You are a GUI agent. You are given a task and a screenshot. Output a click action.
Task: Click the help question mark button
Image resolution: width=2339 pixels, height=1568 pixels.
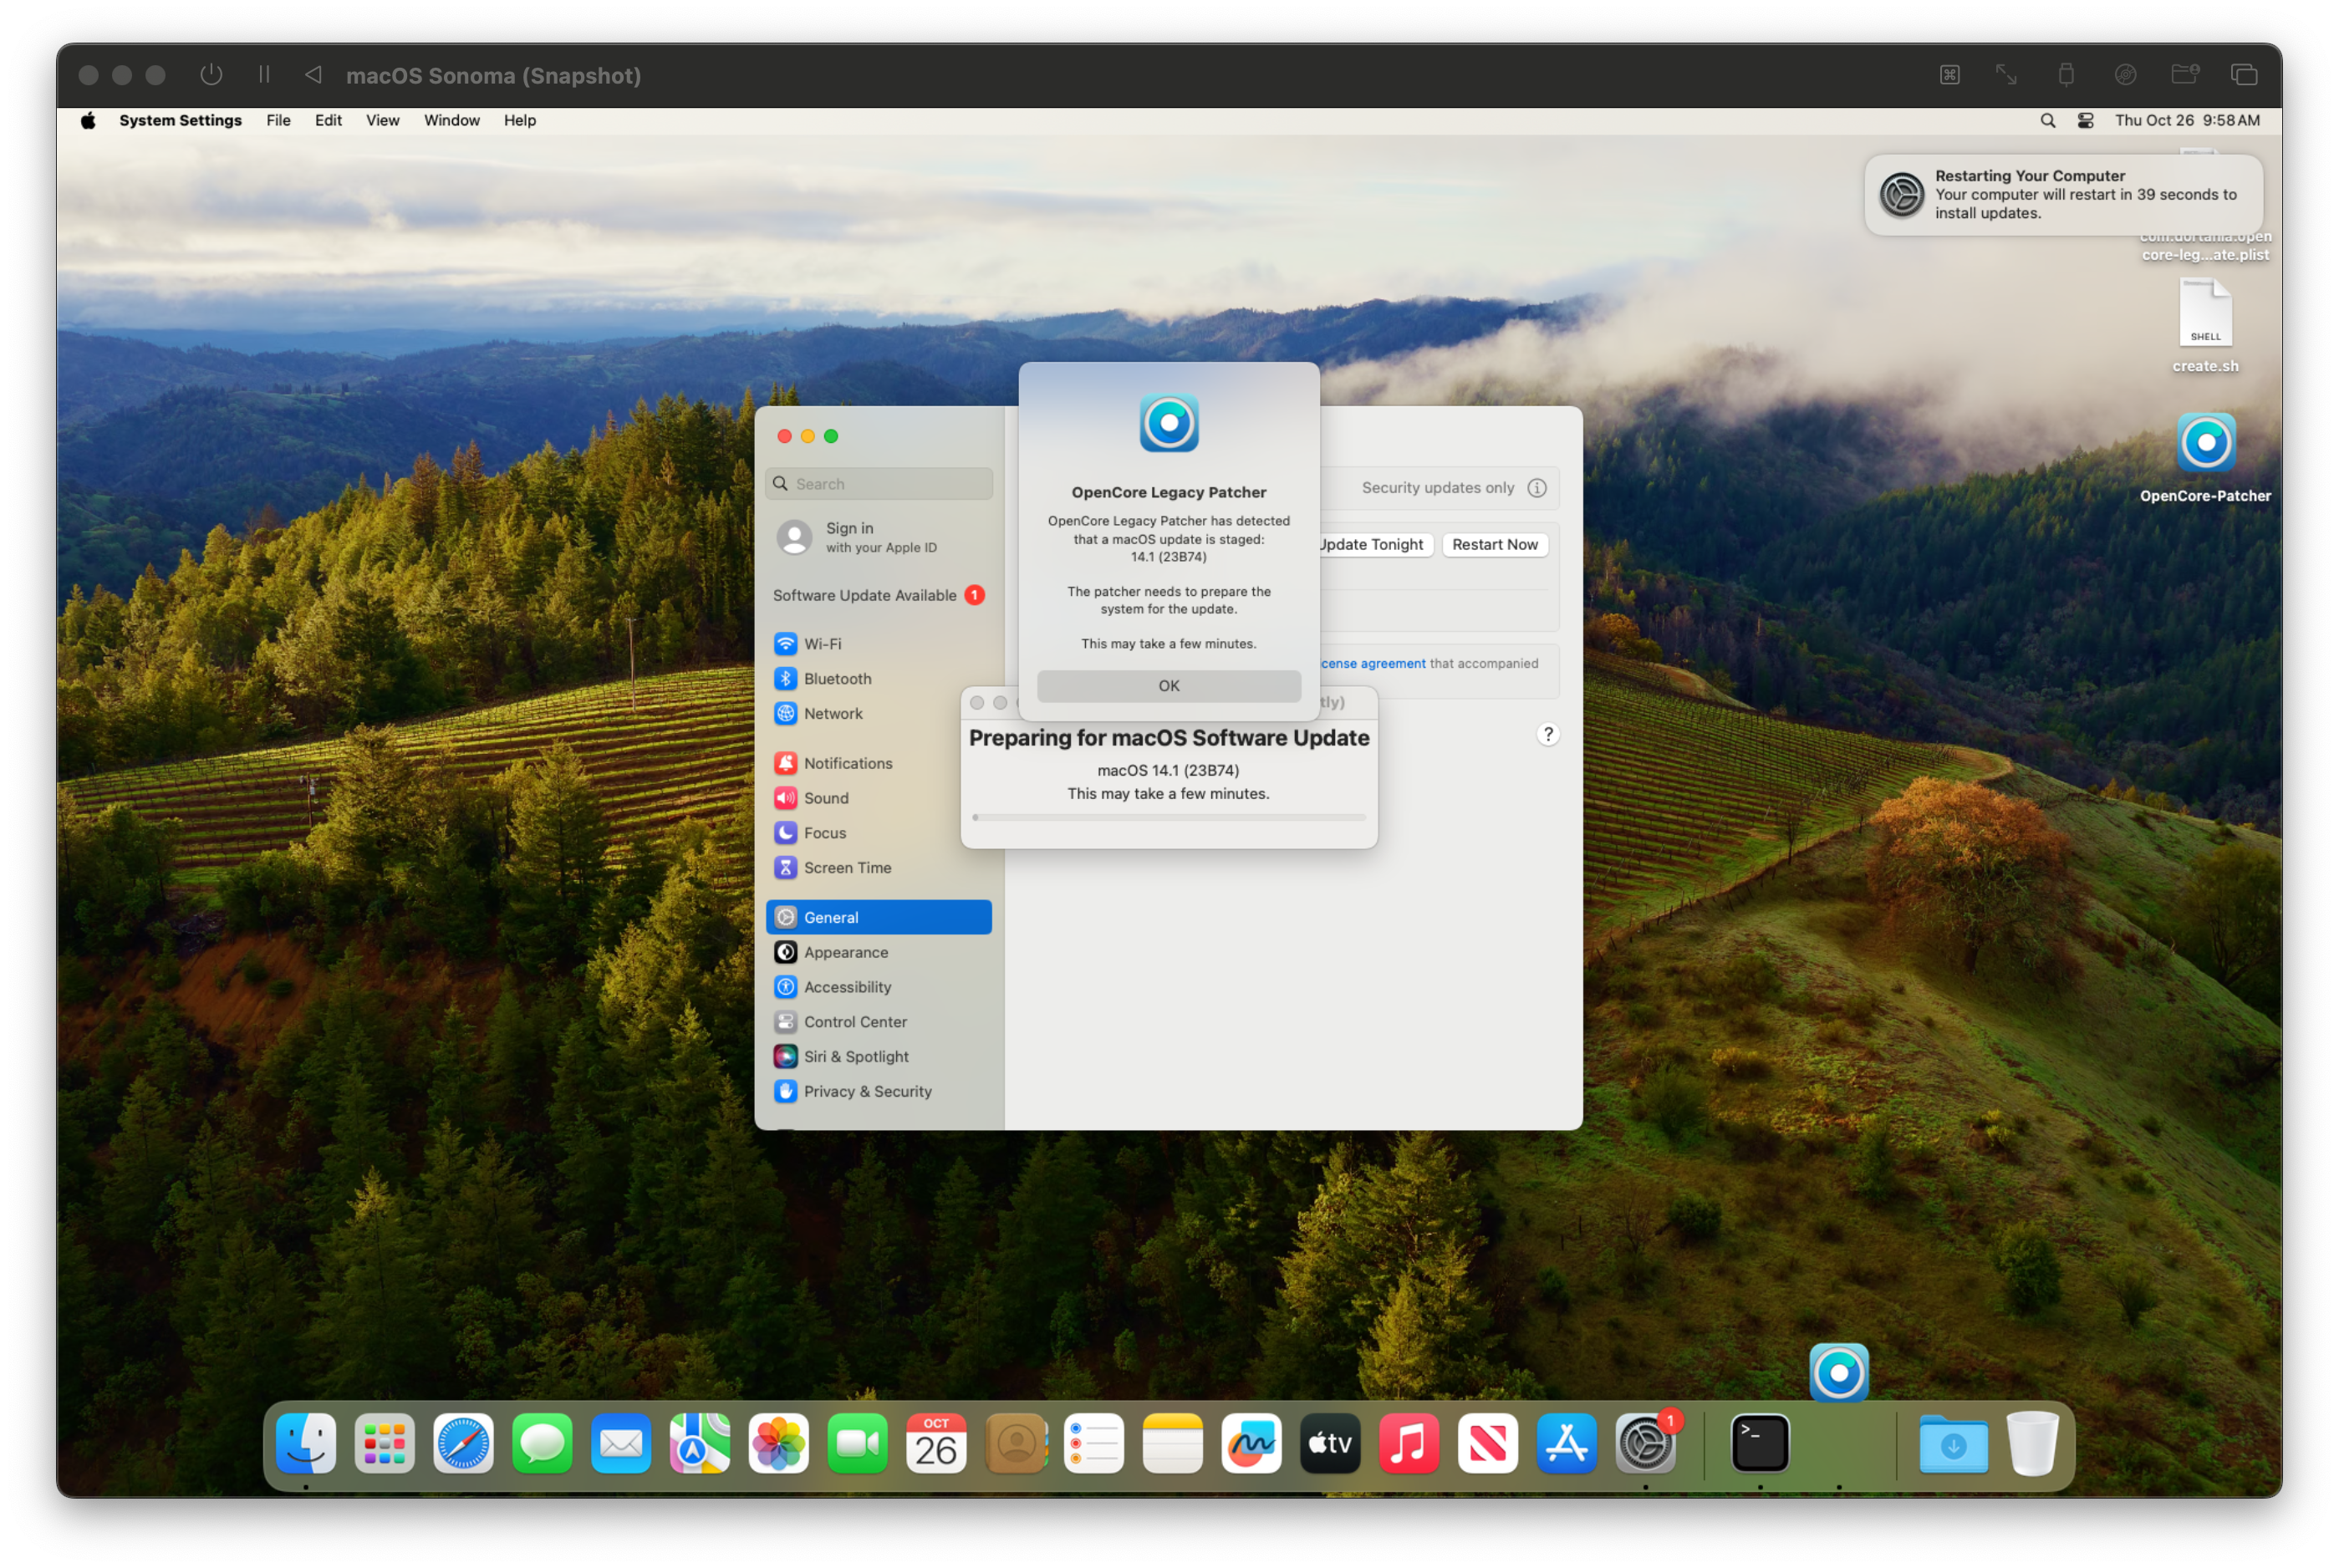(1549, 735)
